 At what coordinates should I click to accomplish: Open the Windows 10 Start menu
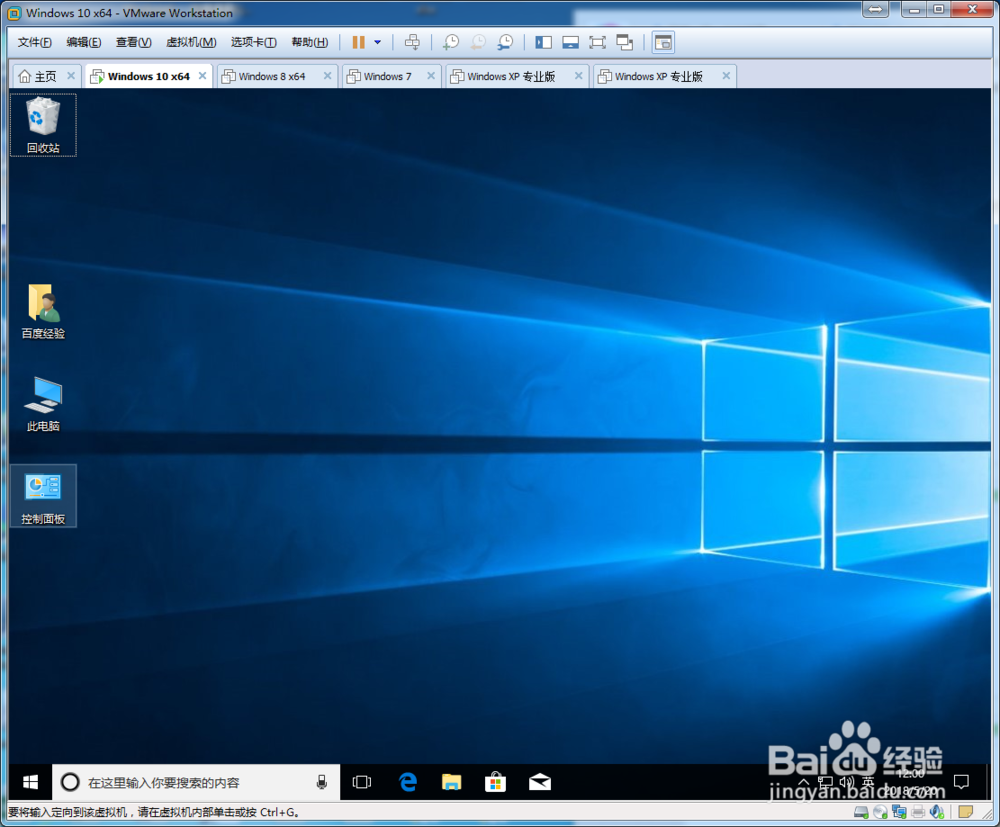pyautogui.click(x=30, y=782)
